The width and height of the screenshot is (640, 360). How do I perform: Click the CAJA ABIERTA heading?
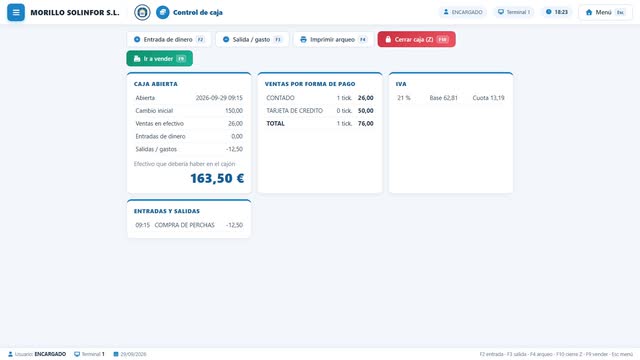pos(156,84)
